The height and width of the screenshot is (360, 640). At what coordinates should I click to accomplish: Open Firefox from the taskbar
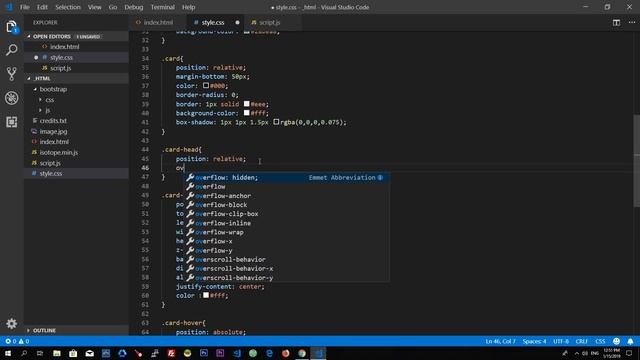pos(286,353)
